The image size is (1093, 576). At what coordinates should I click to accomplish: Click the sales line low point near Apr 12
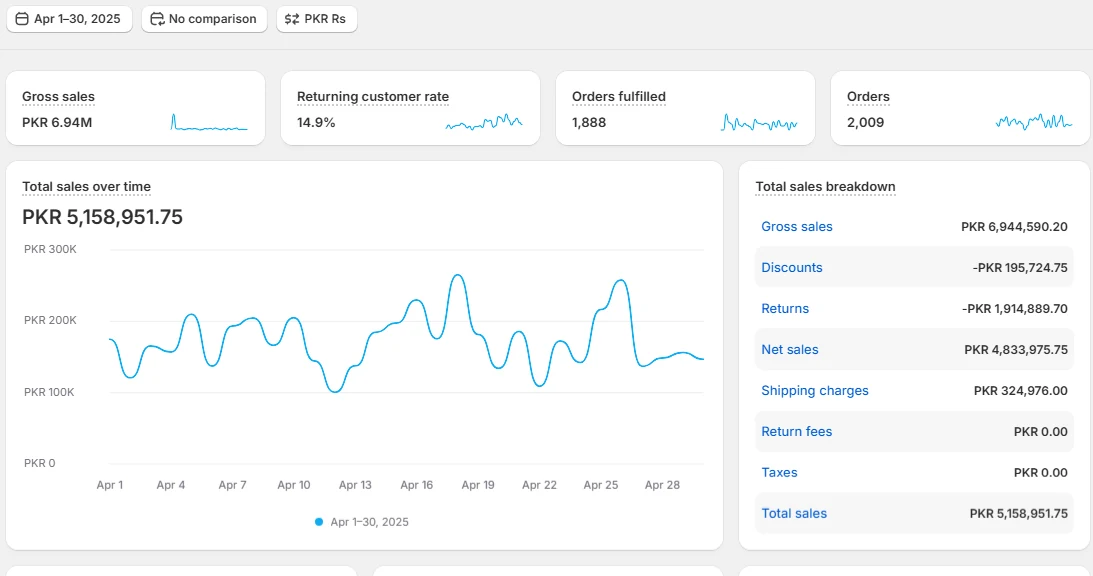point(335,391)
